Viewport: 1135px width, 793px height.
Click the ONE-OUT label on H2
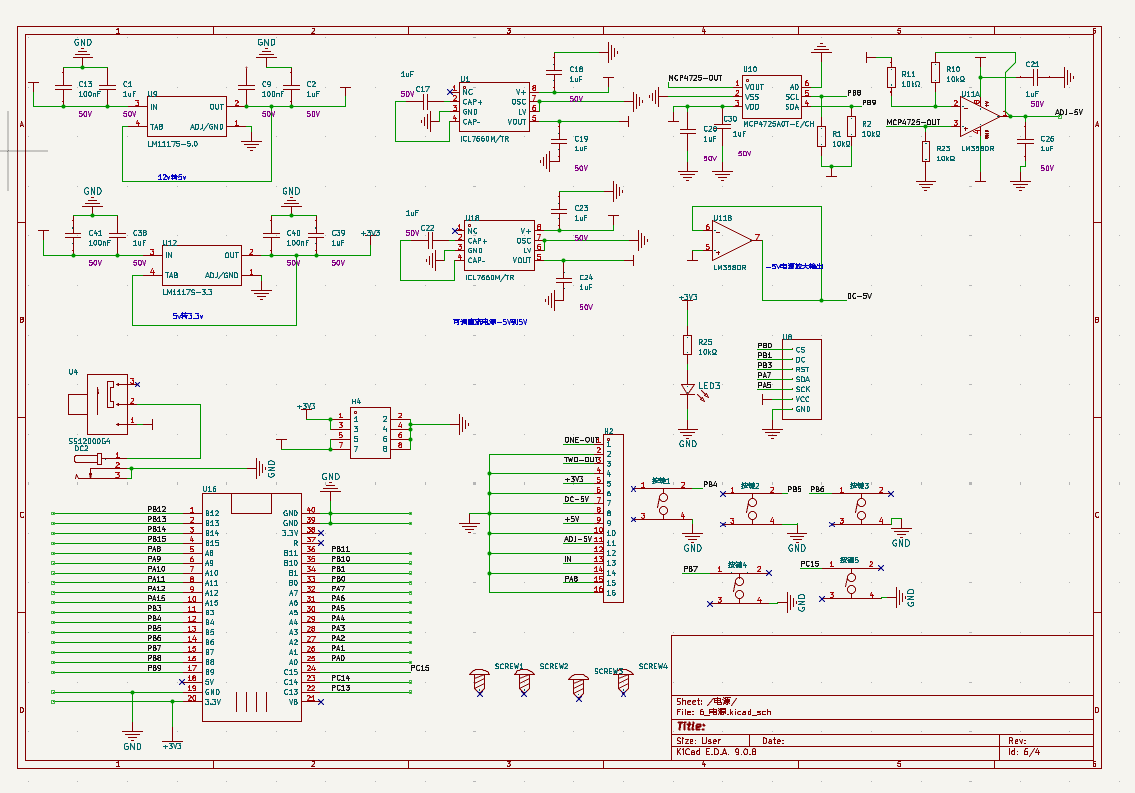582,440
